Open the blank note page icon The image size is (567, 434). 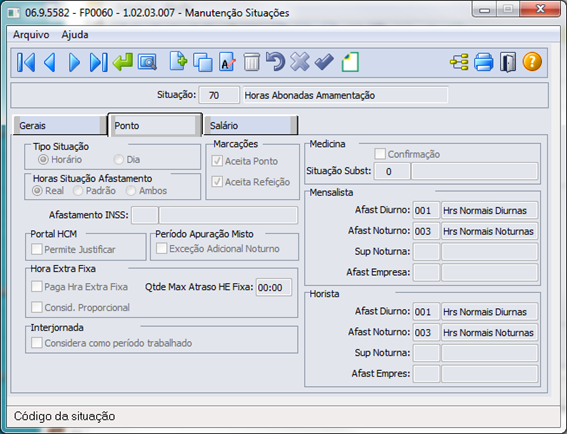pos(350,62)
